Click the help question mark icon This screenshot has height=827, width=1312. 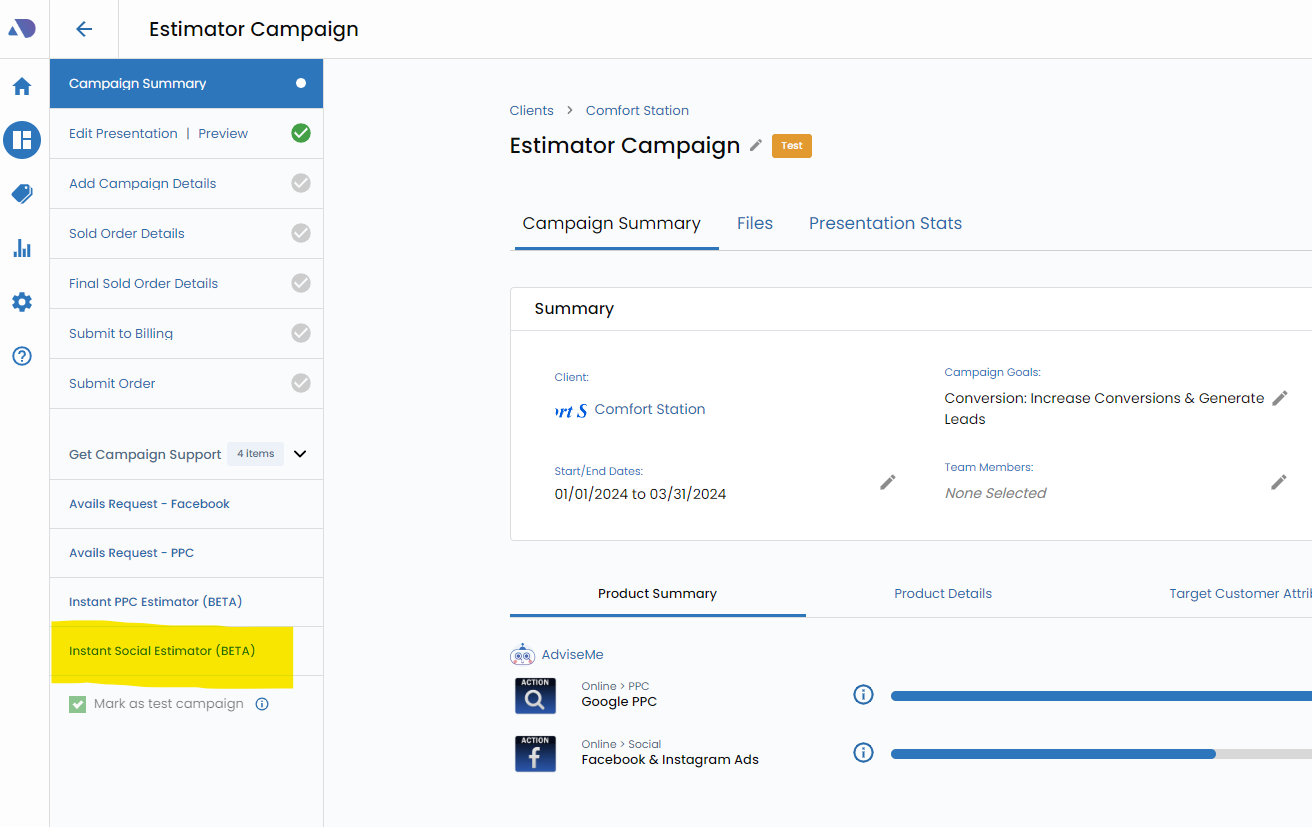(x=22, y=356)
